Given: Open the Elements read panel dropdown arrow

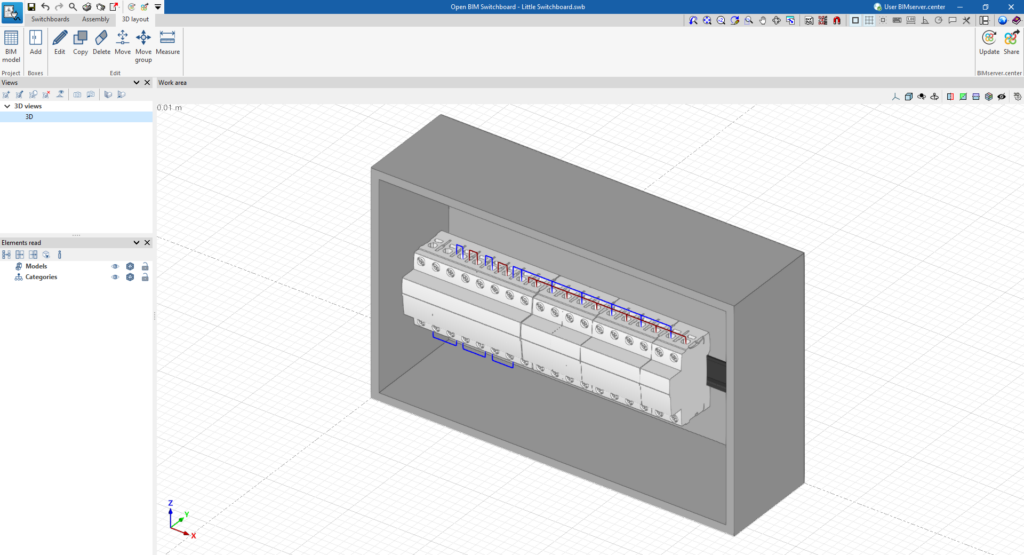Looking at the screenshot, I should pos(137,243).
